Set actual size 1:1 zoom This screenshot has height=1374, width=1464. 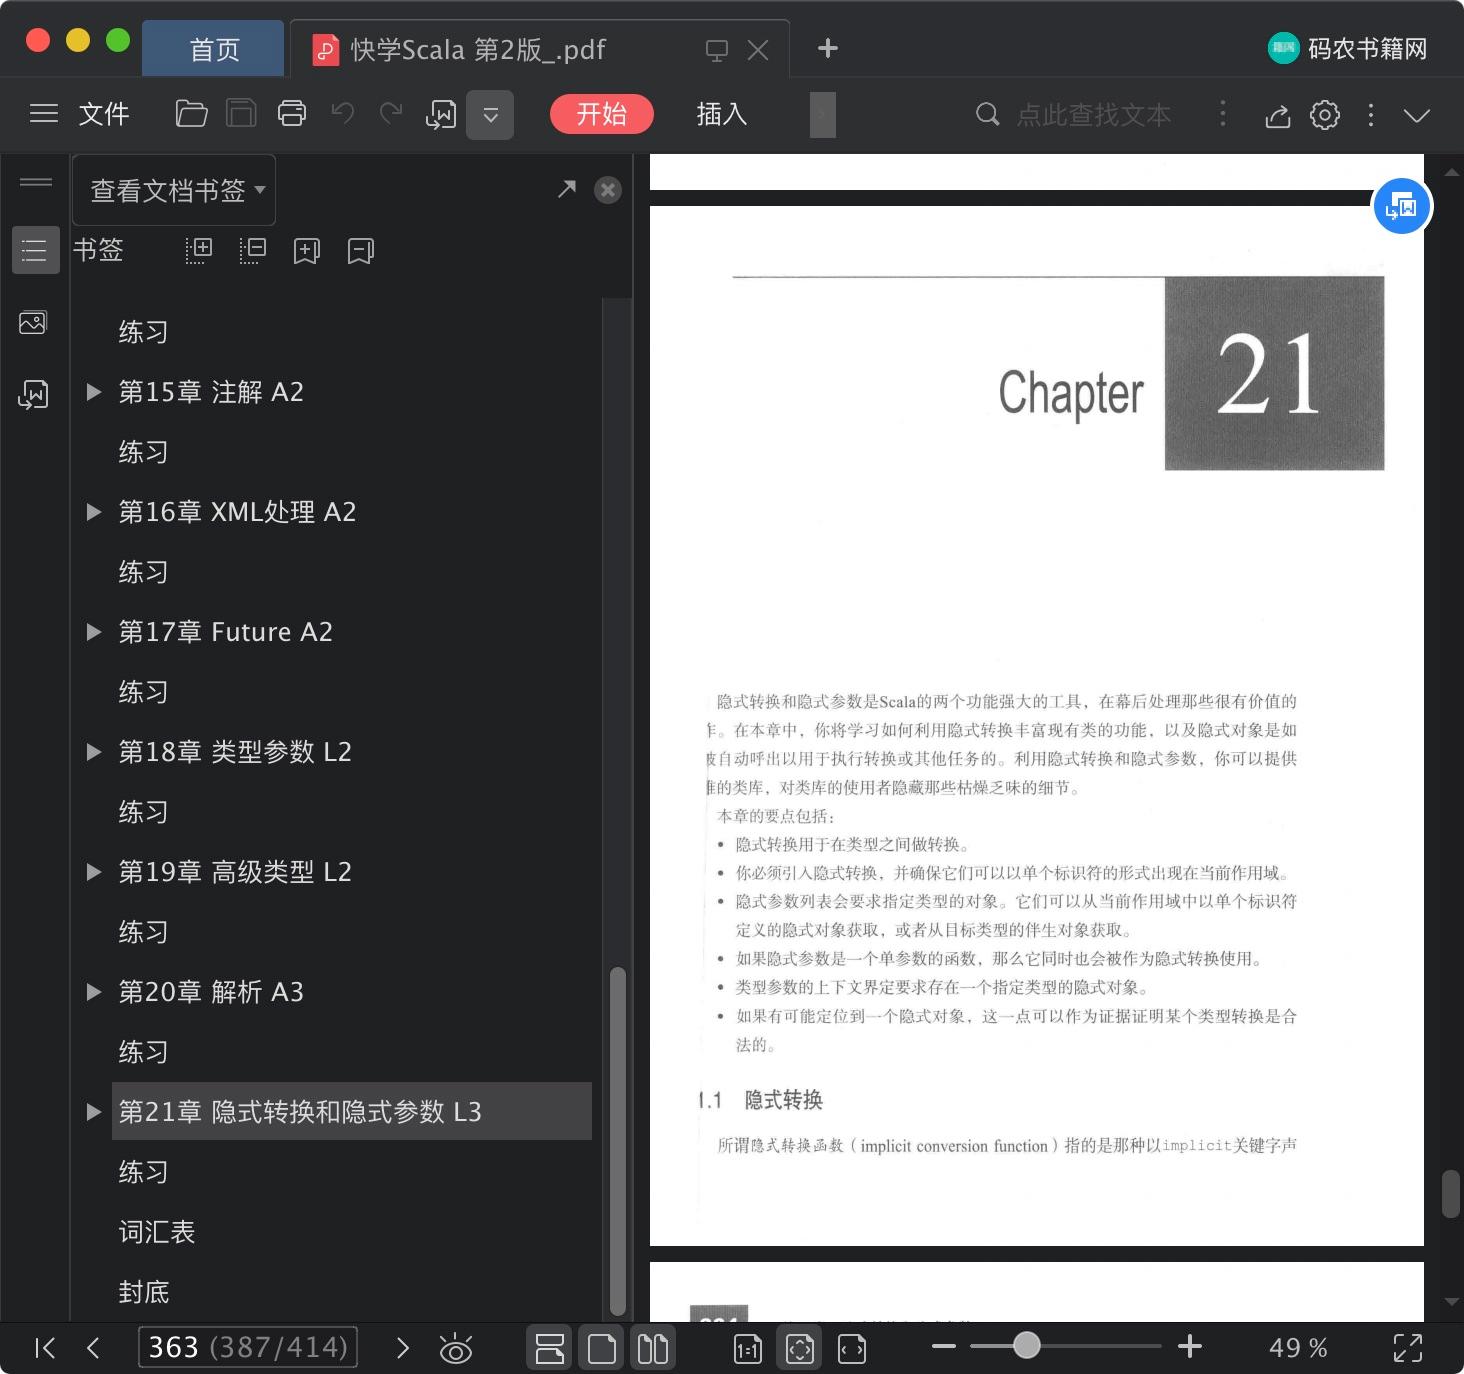(748, 1349)
